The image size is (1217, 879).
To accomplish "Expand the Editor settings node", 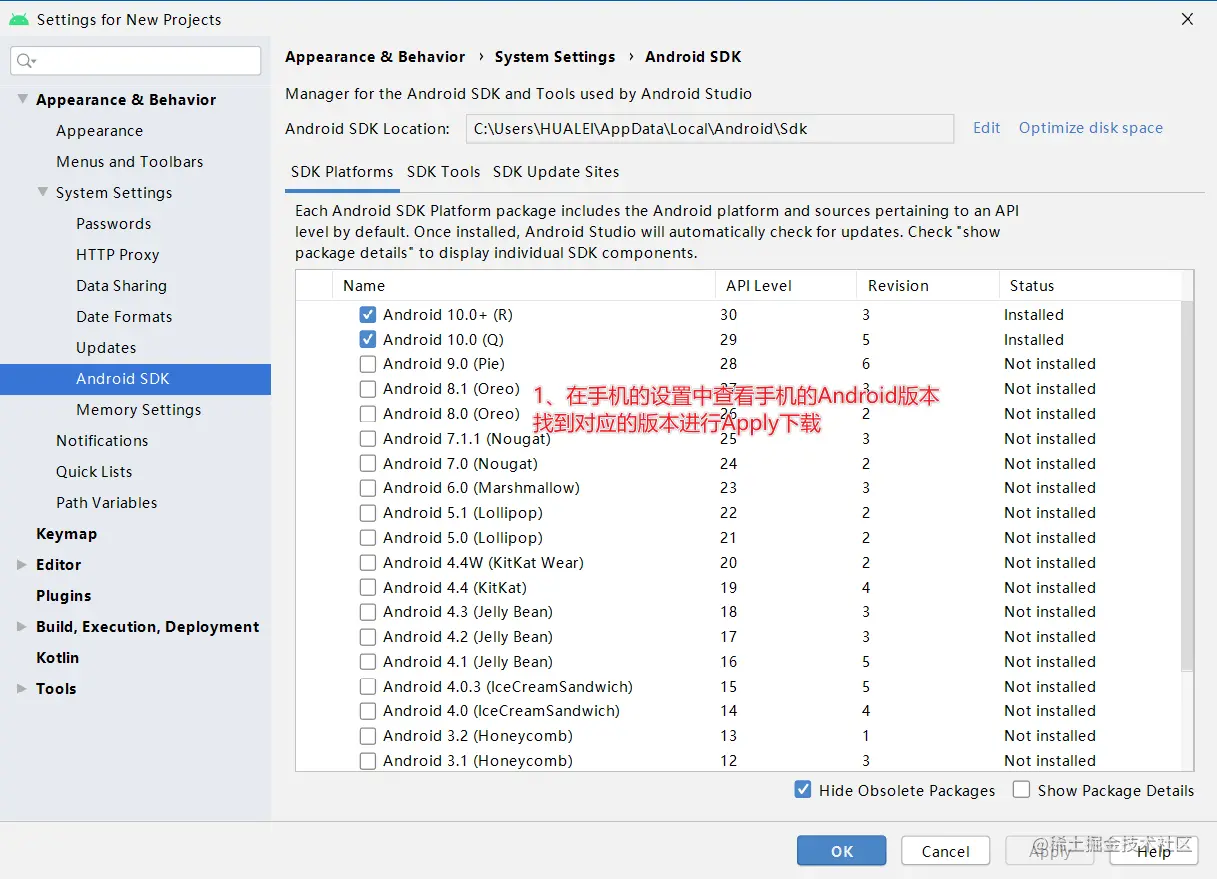I will click(22, 565).
